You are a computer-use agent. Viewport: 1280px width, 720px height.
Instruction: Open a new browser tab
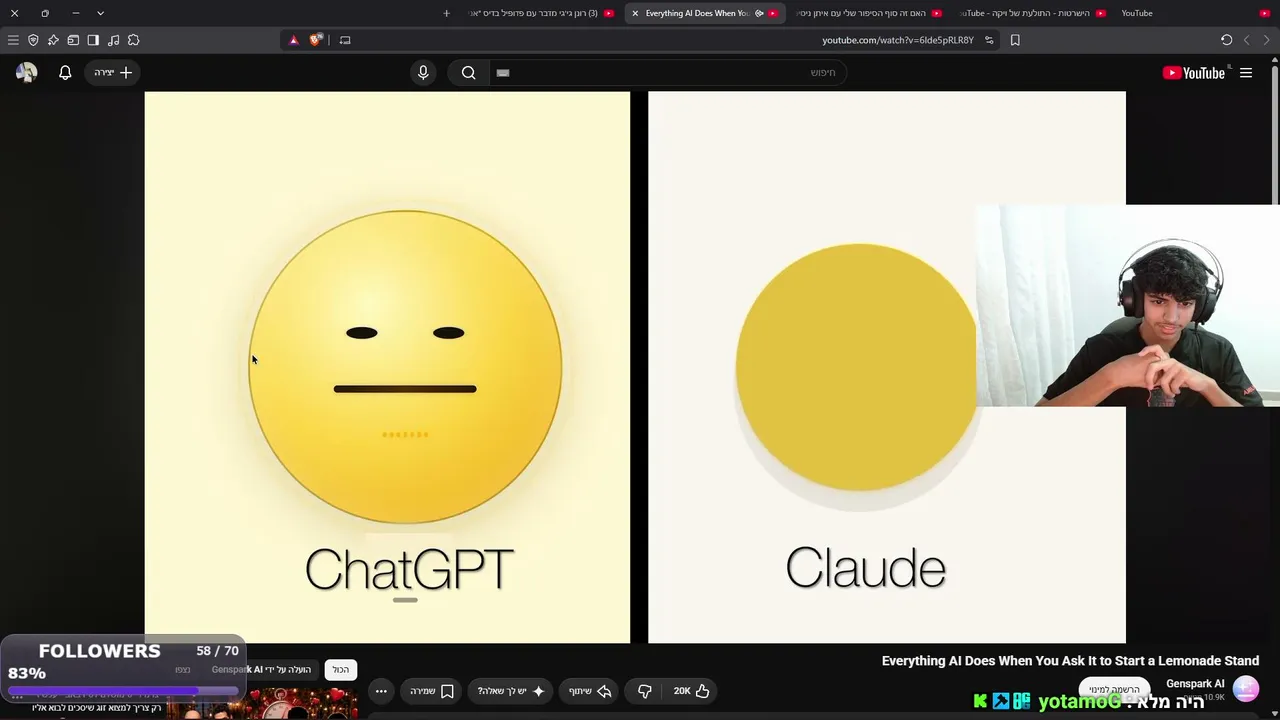click(446, 13)
